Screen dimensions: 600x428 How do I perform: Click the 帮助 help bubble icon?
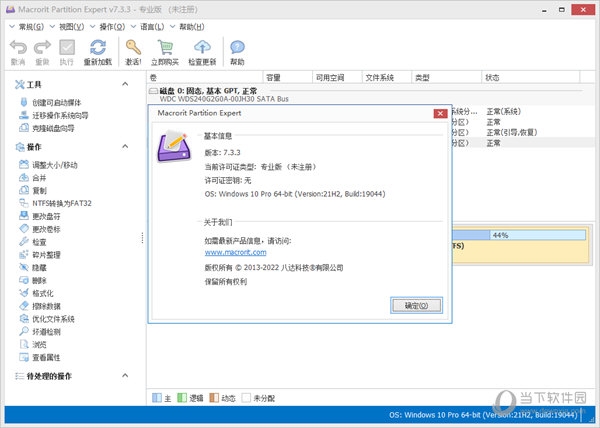[237, 47]
